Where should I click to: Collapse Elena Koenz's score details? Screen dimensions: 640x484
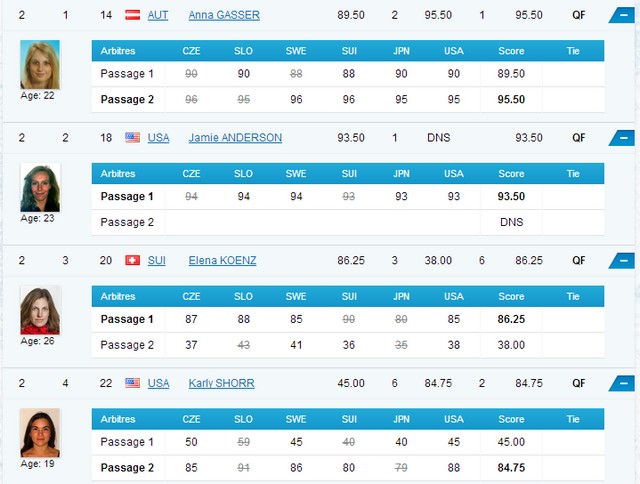(623, 261)
